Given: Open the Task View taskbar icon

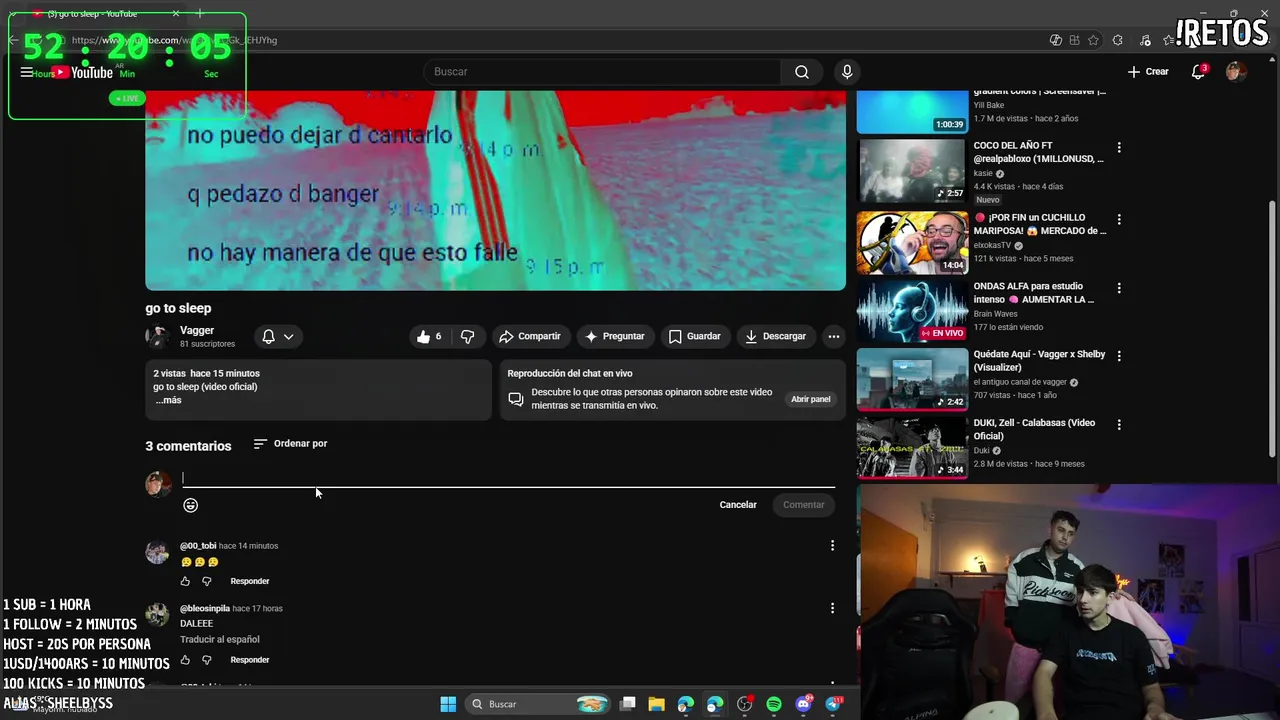Looking at the screenshot, I should pyautogui.click(x=627, y=704).
